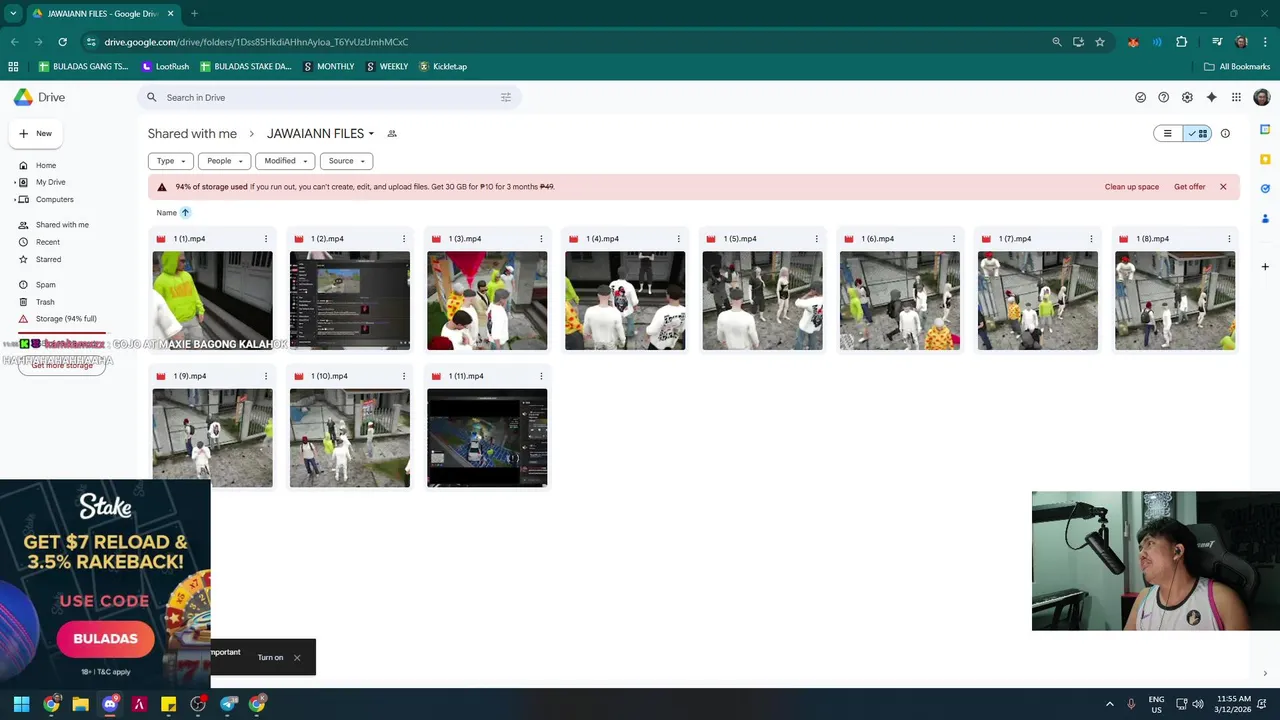Open shared folder people icon next to JAWAIANN FILES
Viewport: 1280px width, 720px height.
pyautogui.click(x=392, y=133)
